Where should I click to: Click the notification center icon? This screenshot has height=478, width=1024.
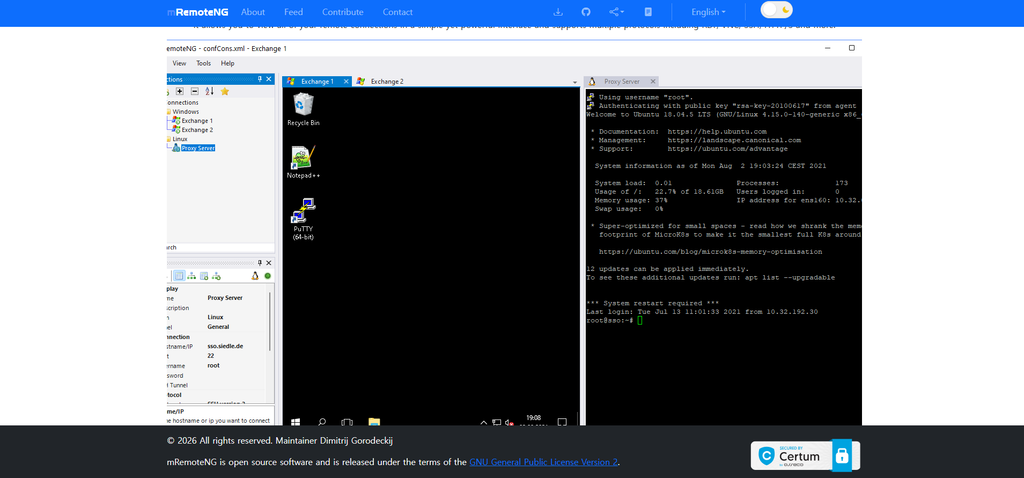pos(562,422)
